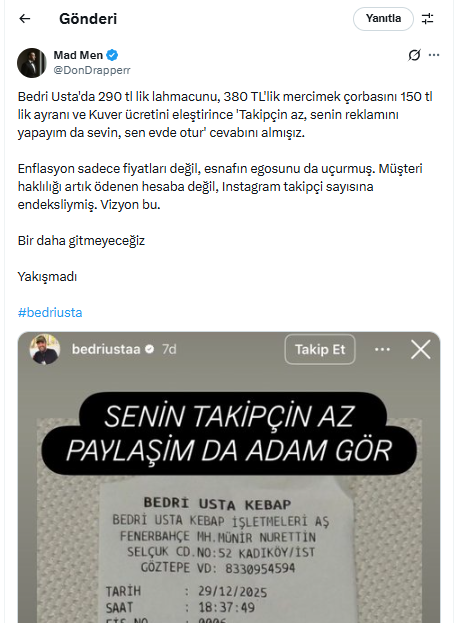The width and height of the screenshot is (470, 623).
Task: Click the bedriustaa verified checkmark
Action: pos(150,349)
